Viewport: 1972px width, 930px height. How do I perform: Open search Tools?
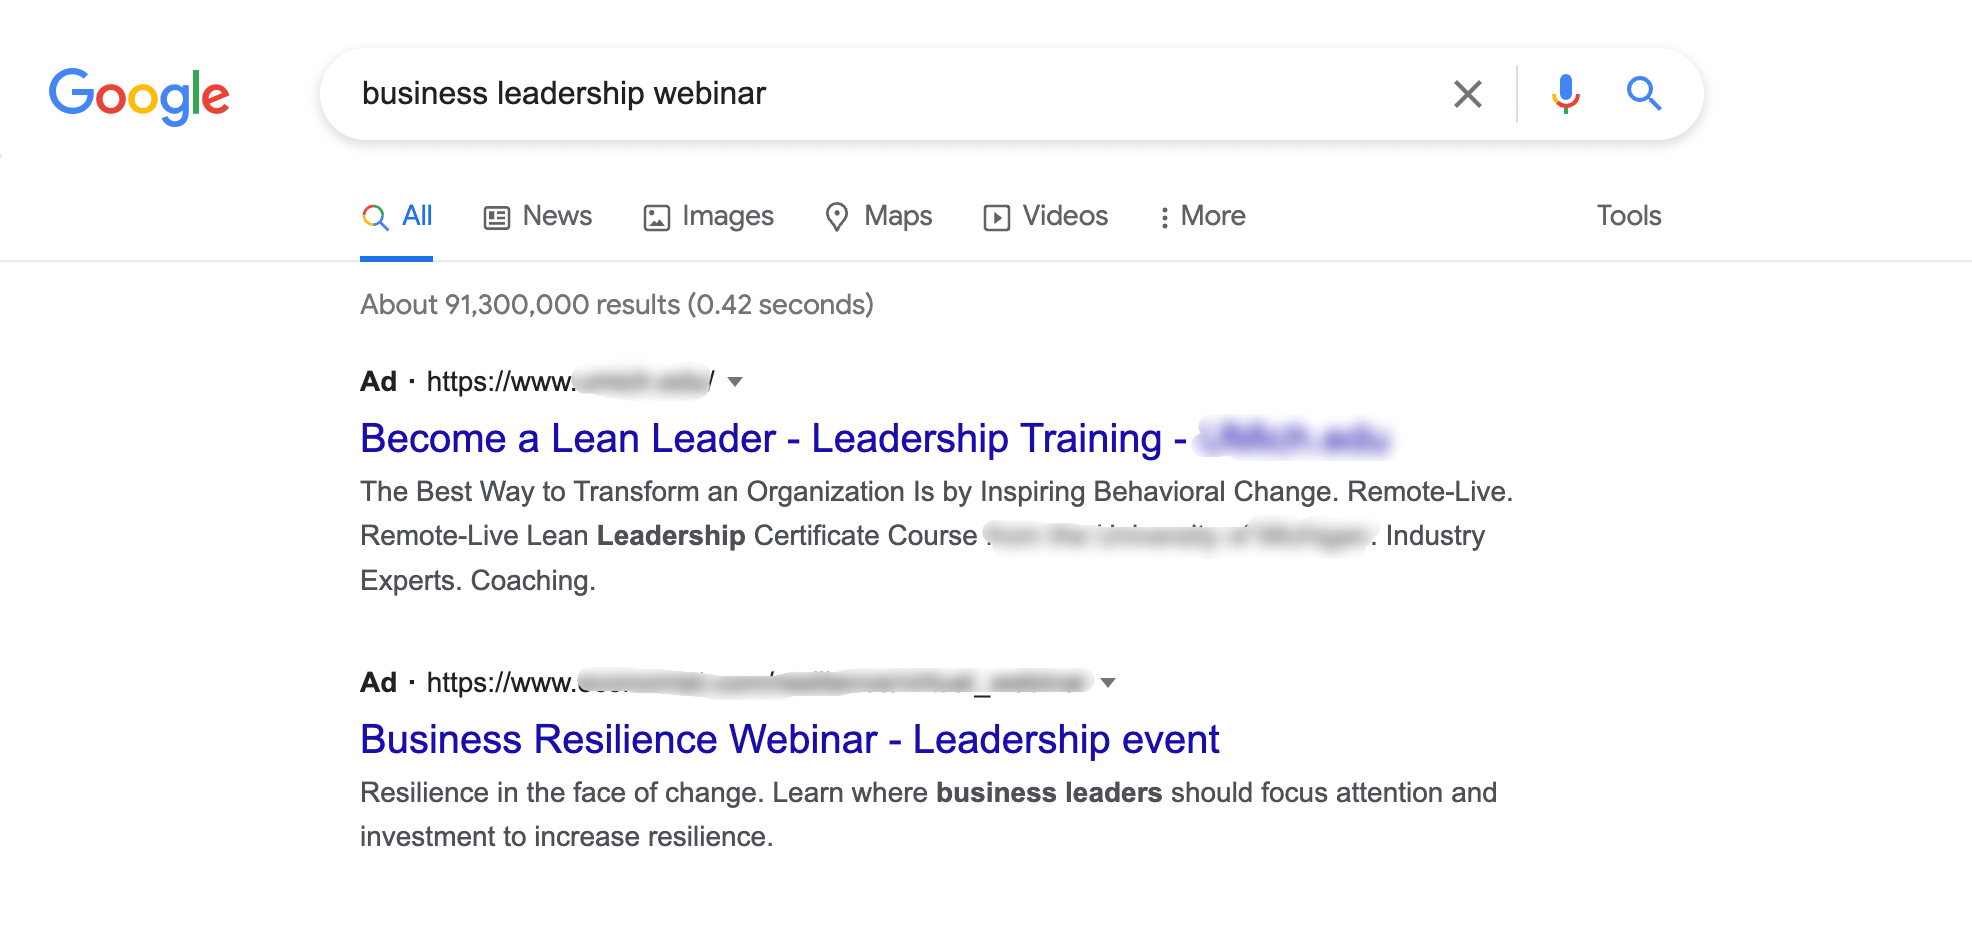pyautogui.click(x=1629, y=216)
